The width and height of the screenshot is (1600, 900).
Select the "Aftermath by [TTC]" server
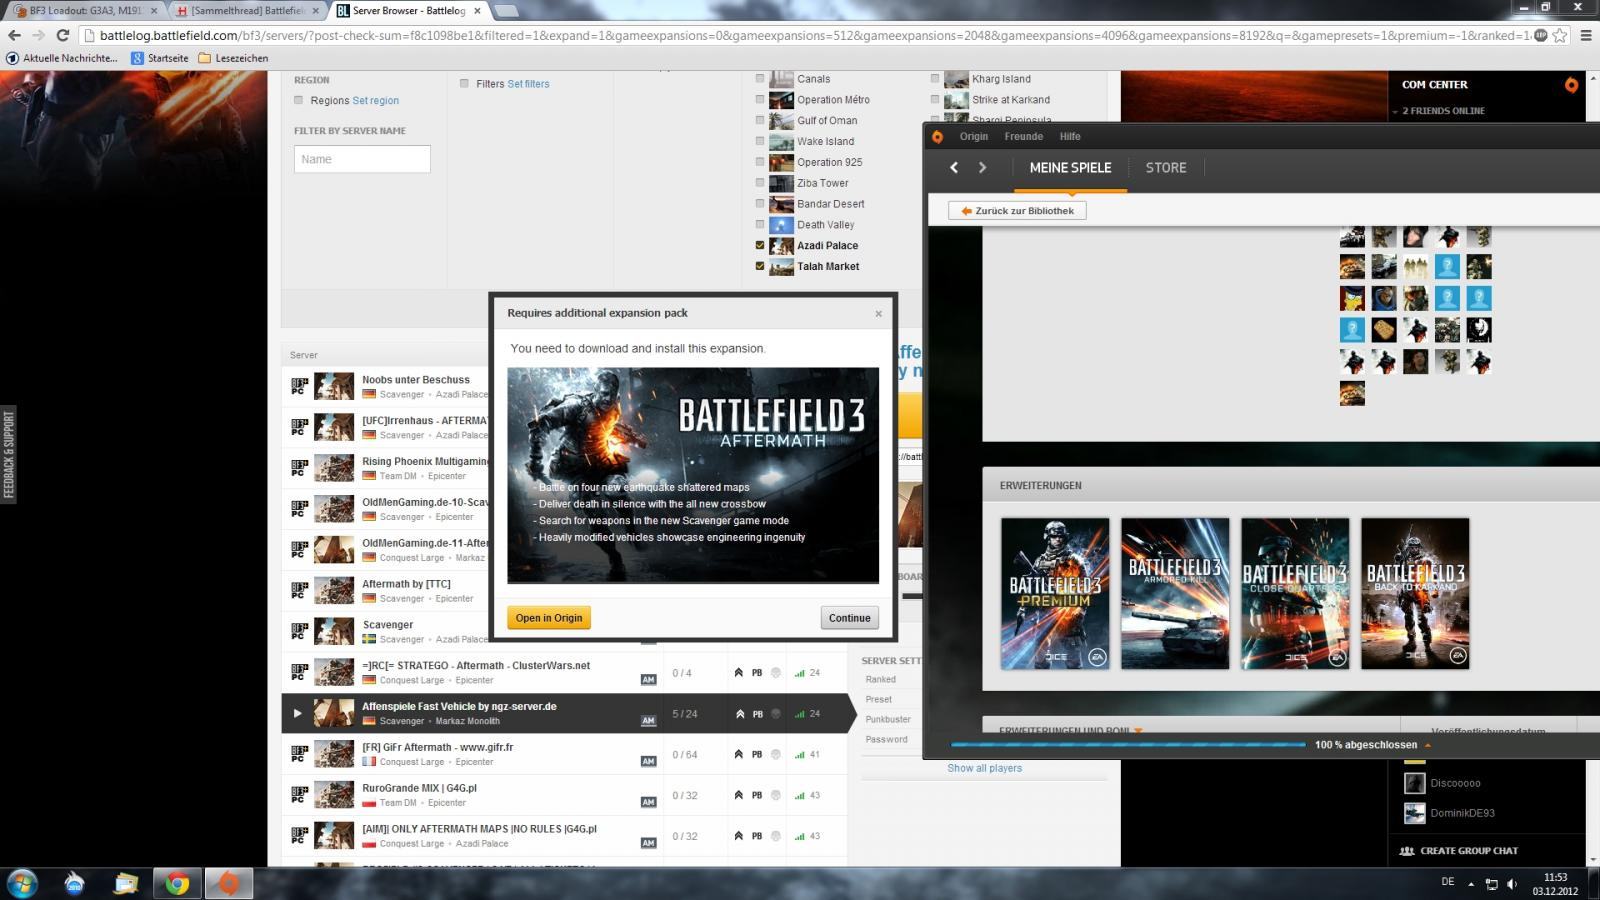pos(406,584)
